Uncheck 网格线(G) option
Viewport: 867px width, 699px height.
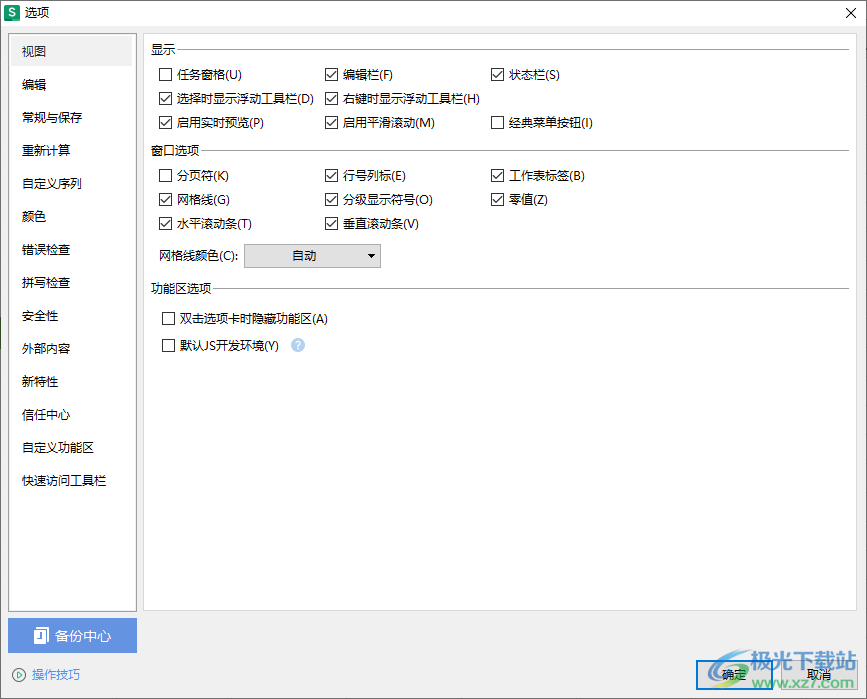coord(165,200)
